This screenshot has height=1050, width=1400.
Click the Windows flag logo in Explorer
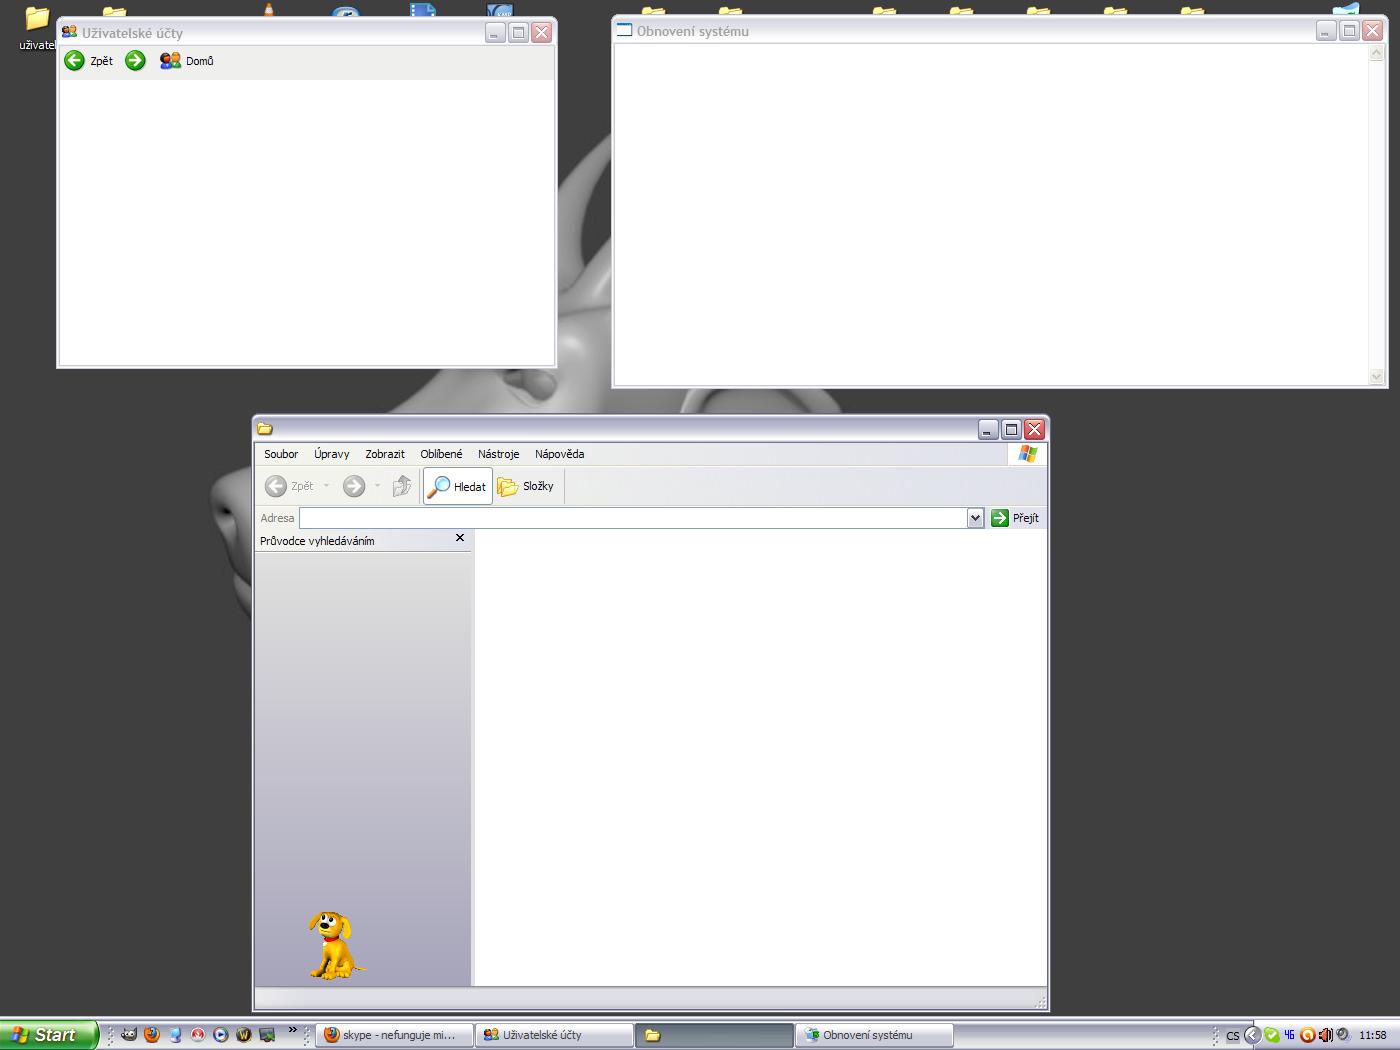pyautogui.click(x=1028, y=454)
